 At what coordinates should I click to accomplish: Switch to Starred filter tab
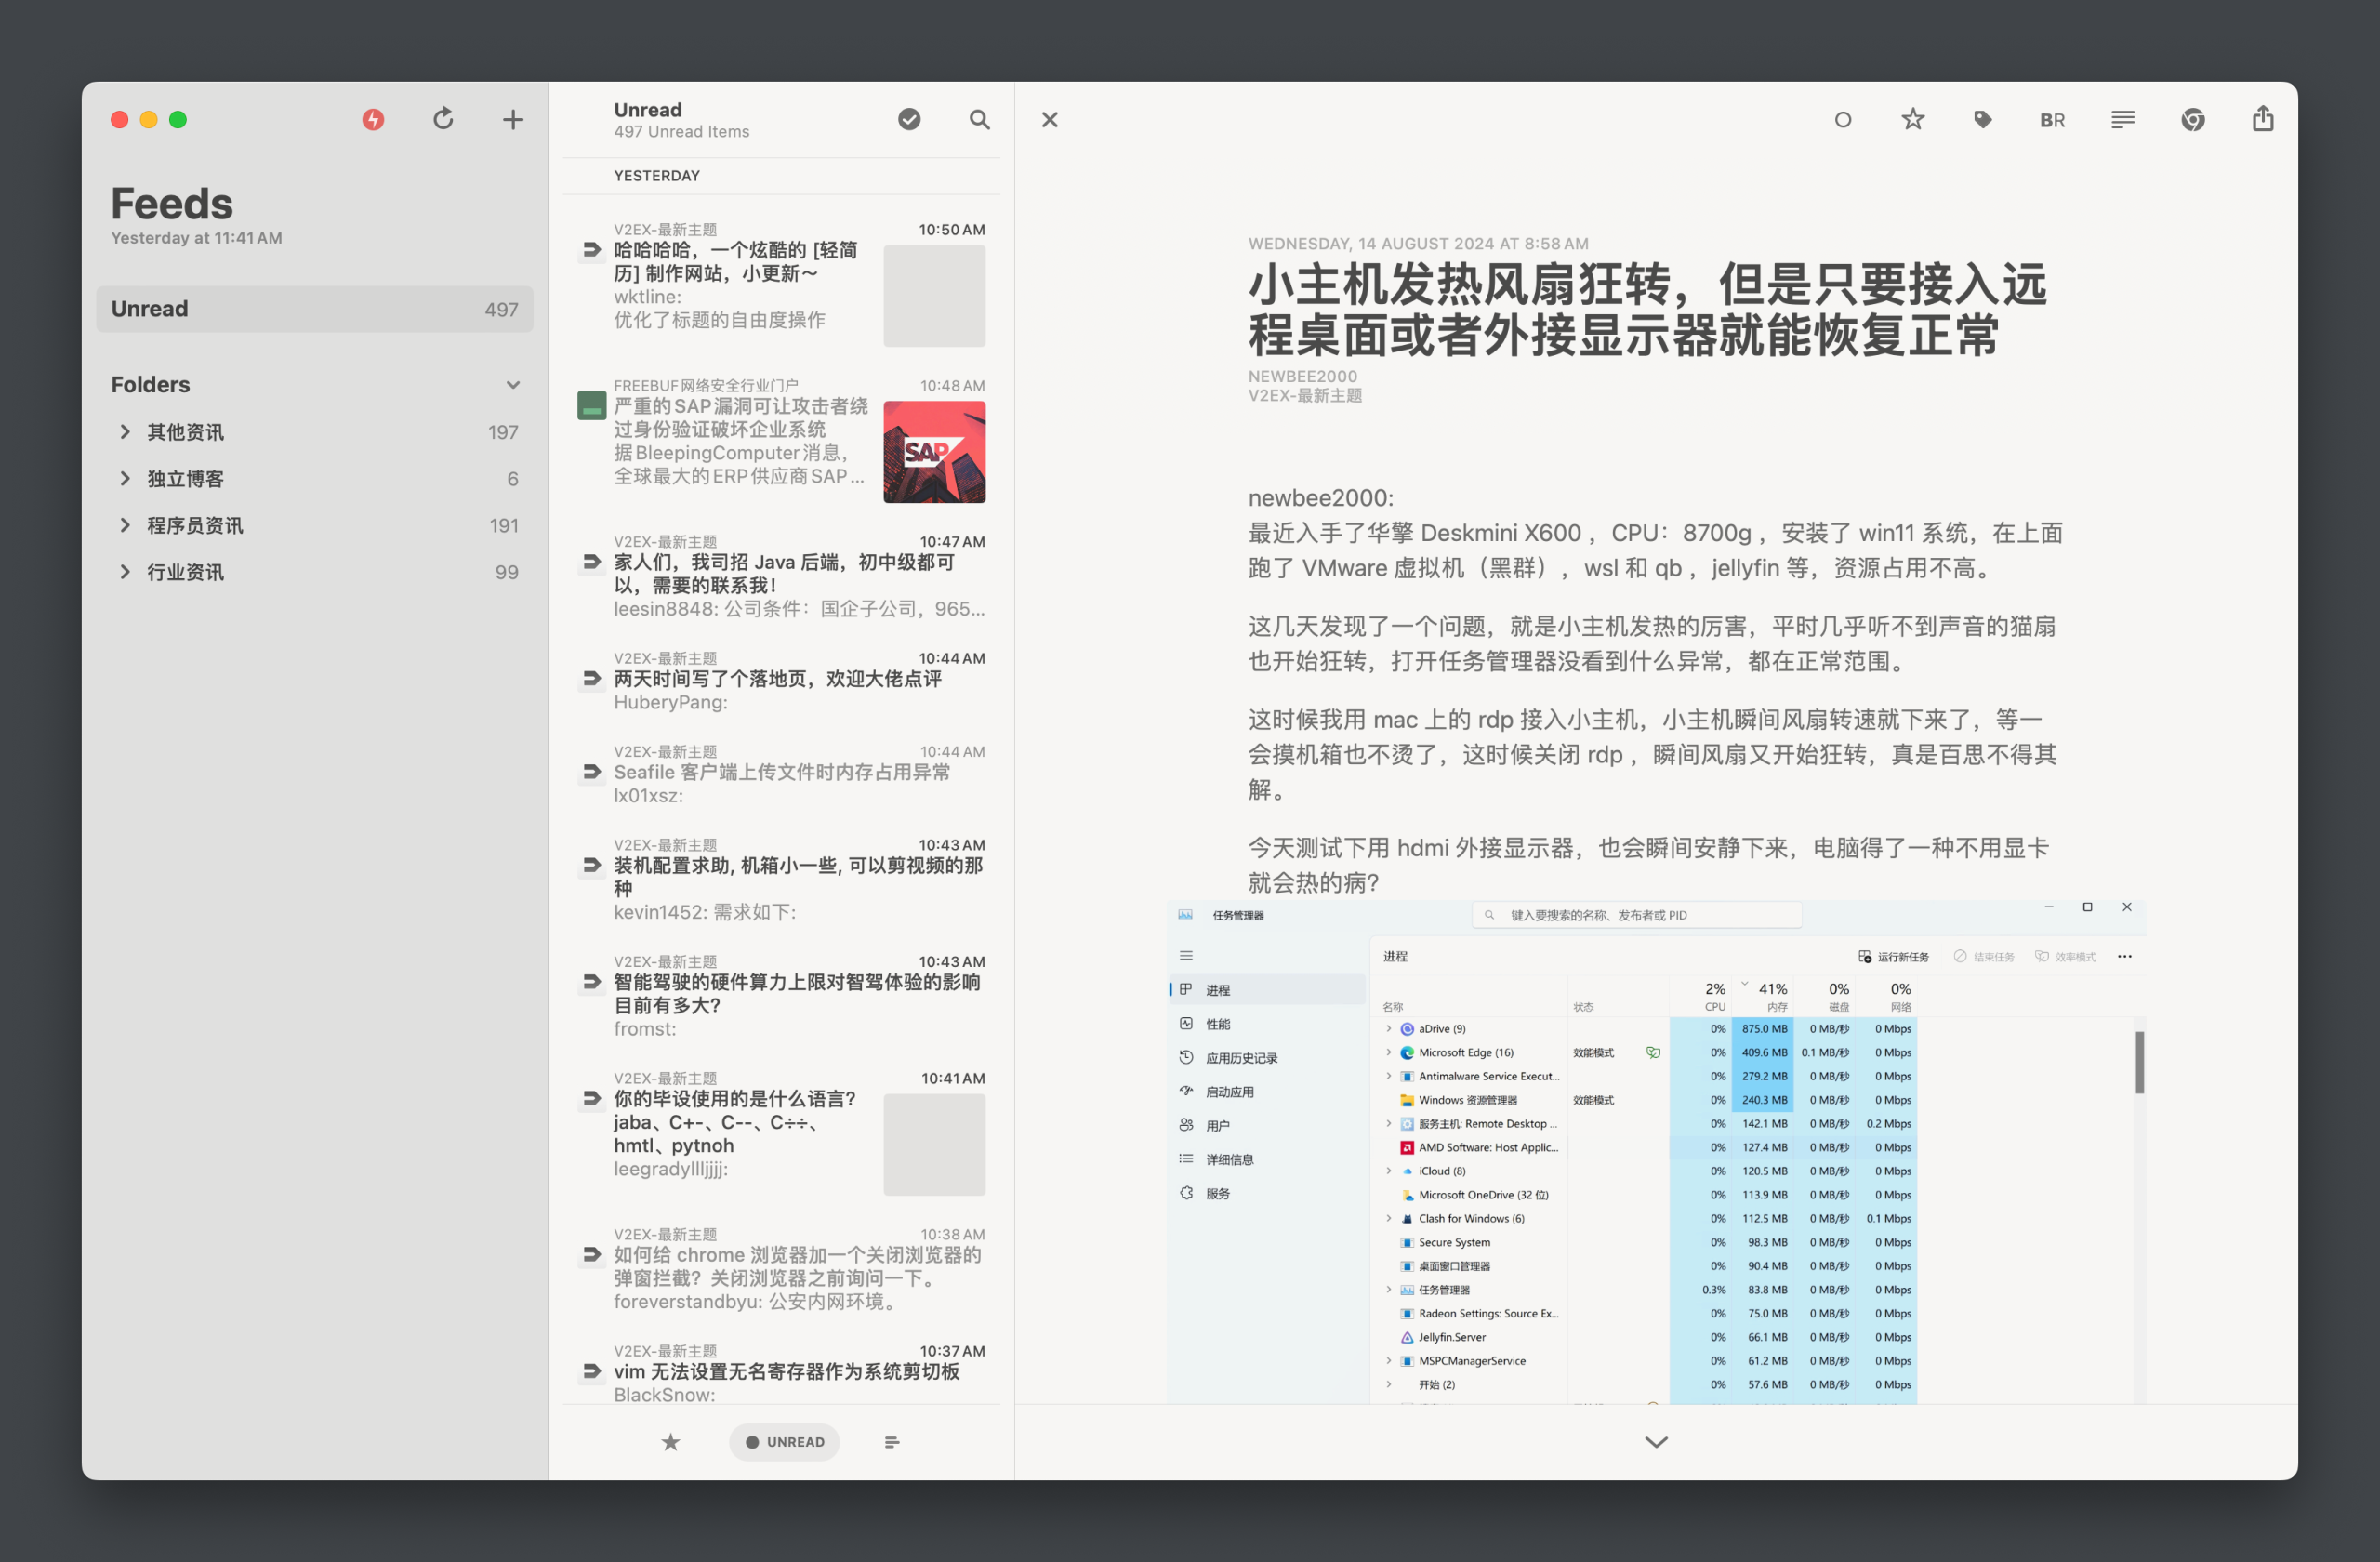tap(671, 1442)
